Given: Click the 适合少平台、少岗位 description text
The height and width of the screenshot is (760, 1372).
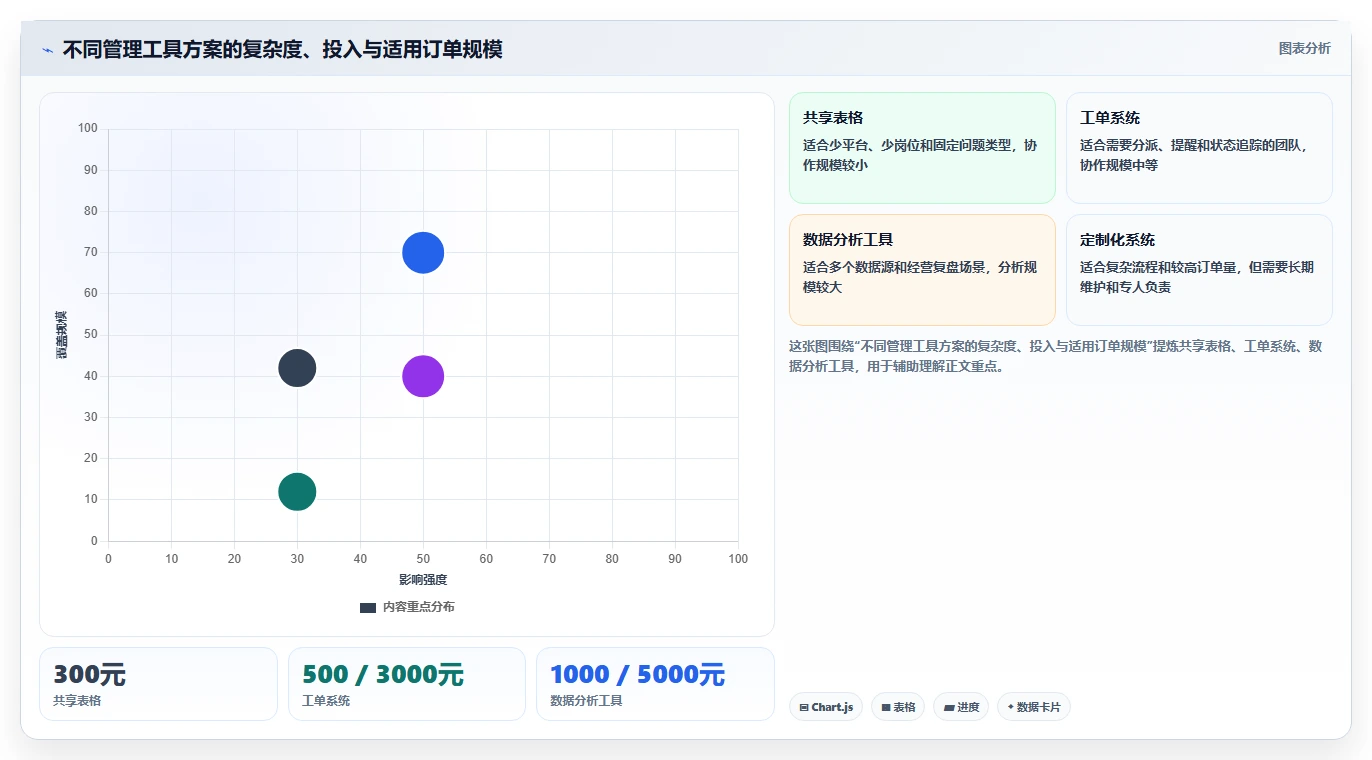Looking at the screenshot, I should pyautogui.click(x=920, y=155).
